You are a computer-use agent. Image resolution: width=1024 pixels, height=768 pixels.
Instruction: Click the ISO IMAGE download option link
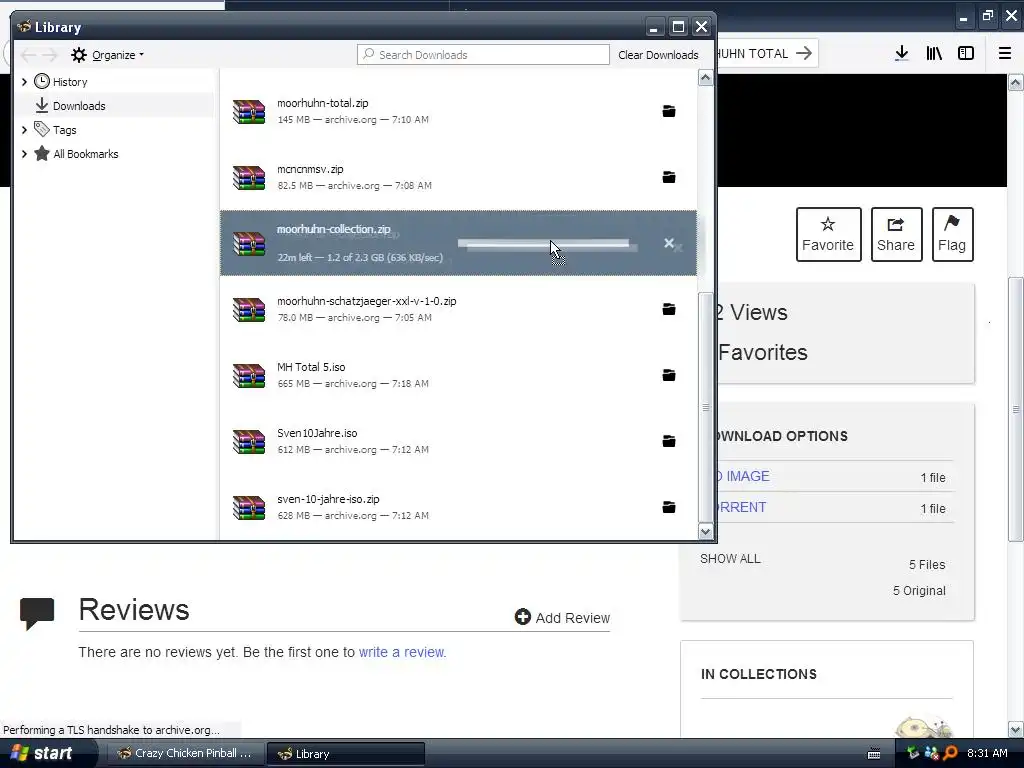pos(743,476)
